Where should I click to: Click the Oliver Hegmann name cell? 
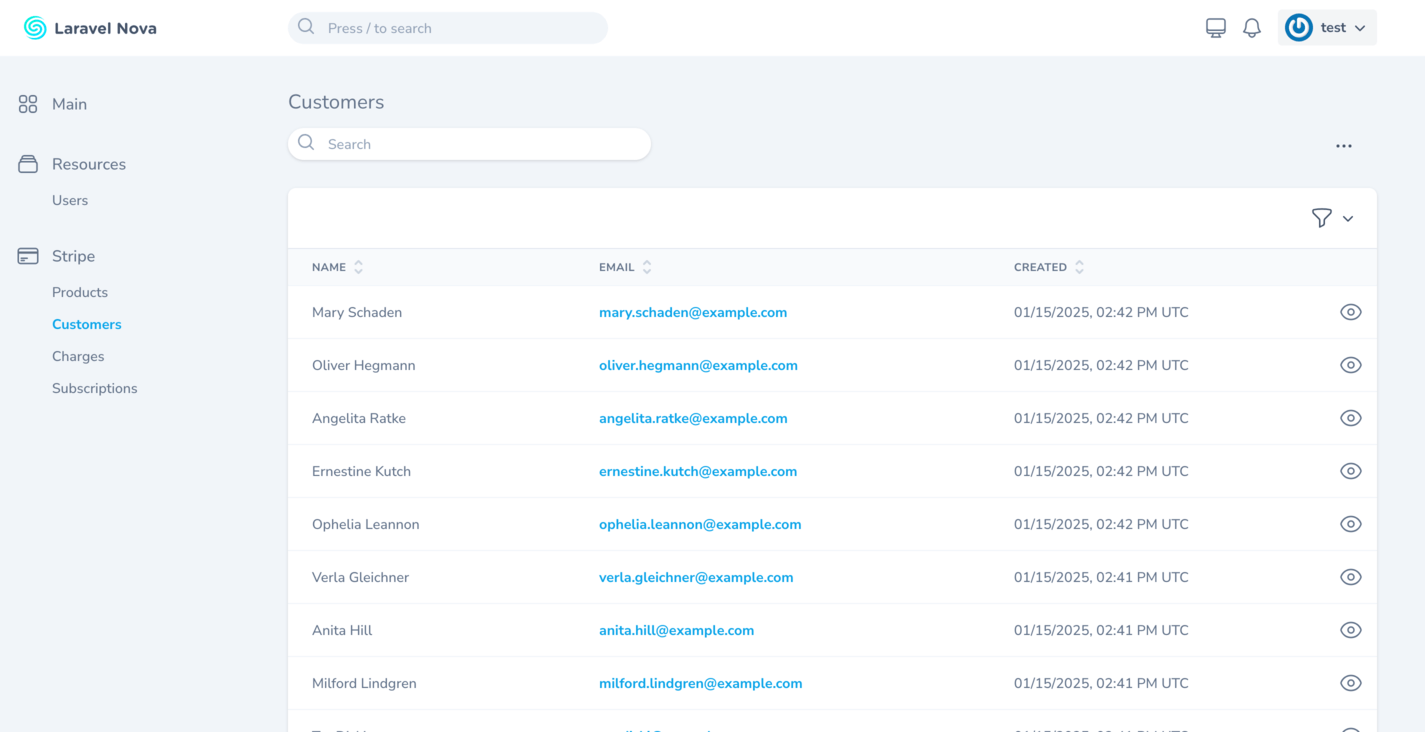pos(363,365)
